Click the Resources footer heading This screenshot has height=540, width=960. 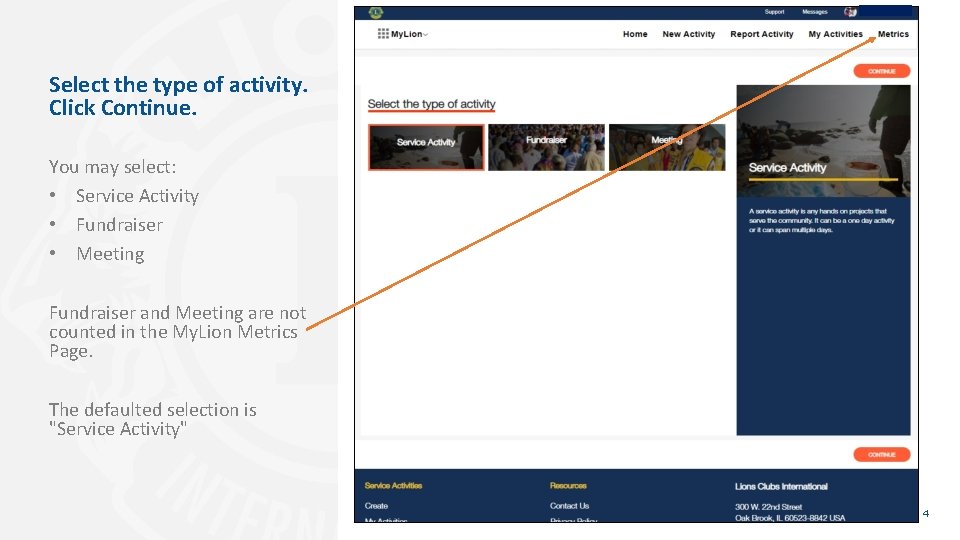[568, 486]
